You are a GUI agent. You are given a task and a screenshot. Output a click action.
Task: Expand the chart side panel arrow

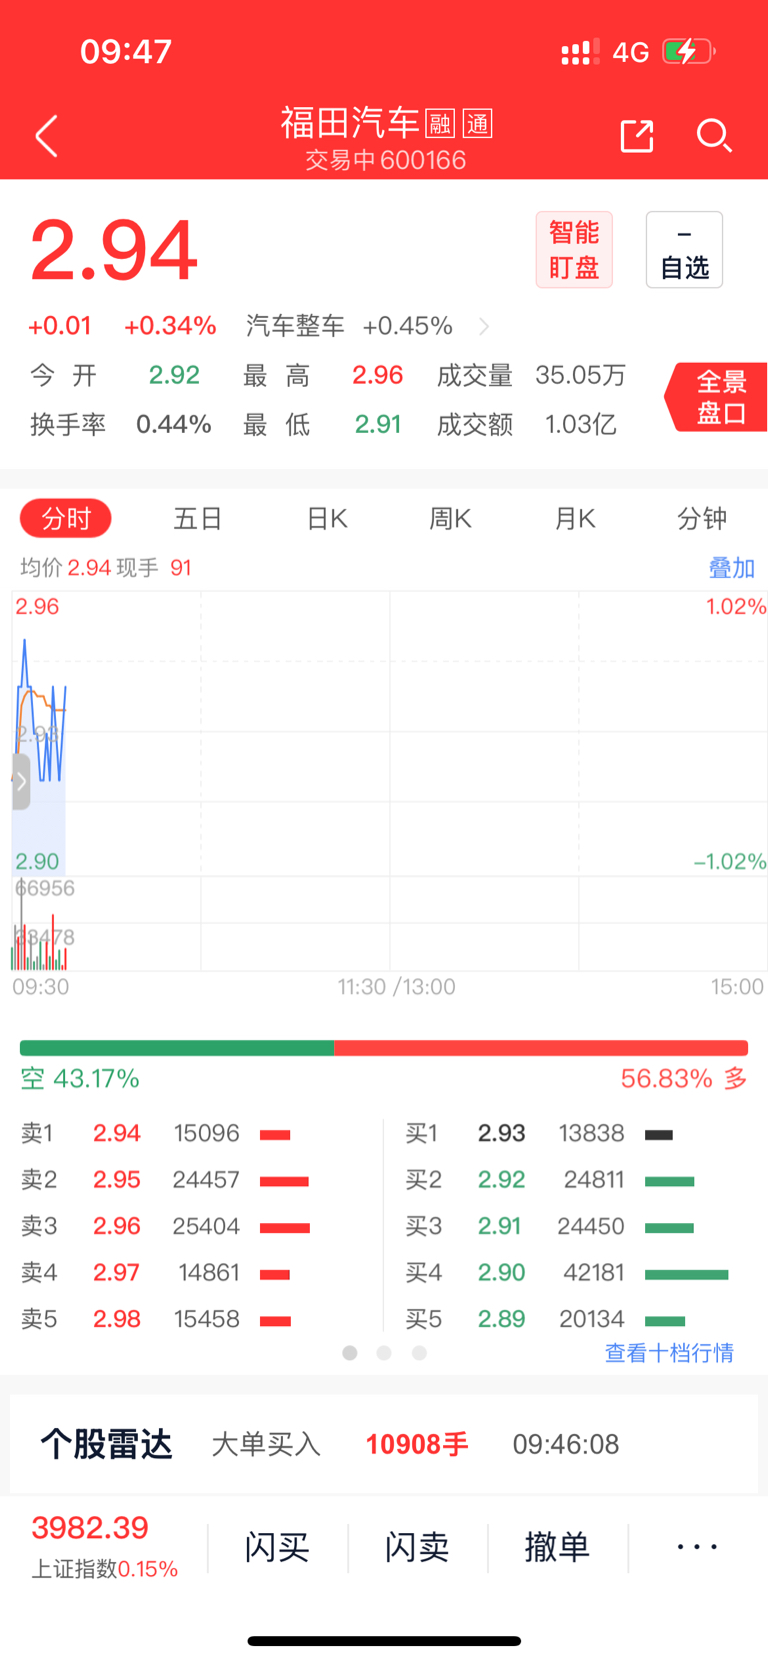tap(21, 781)
